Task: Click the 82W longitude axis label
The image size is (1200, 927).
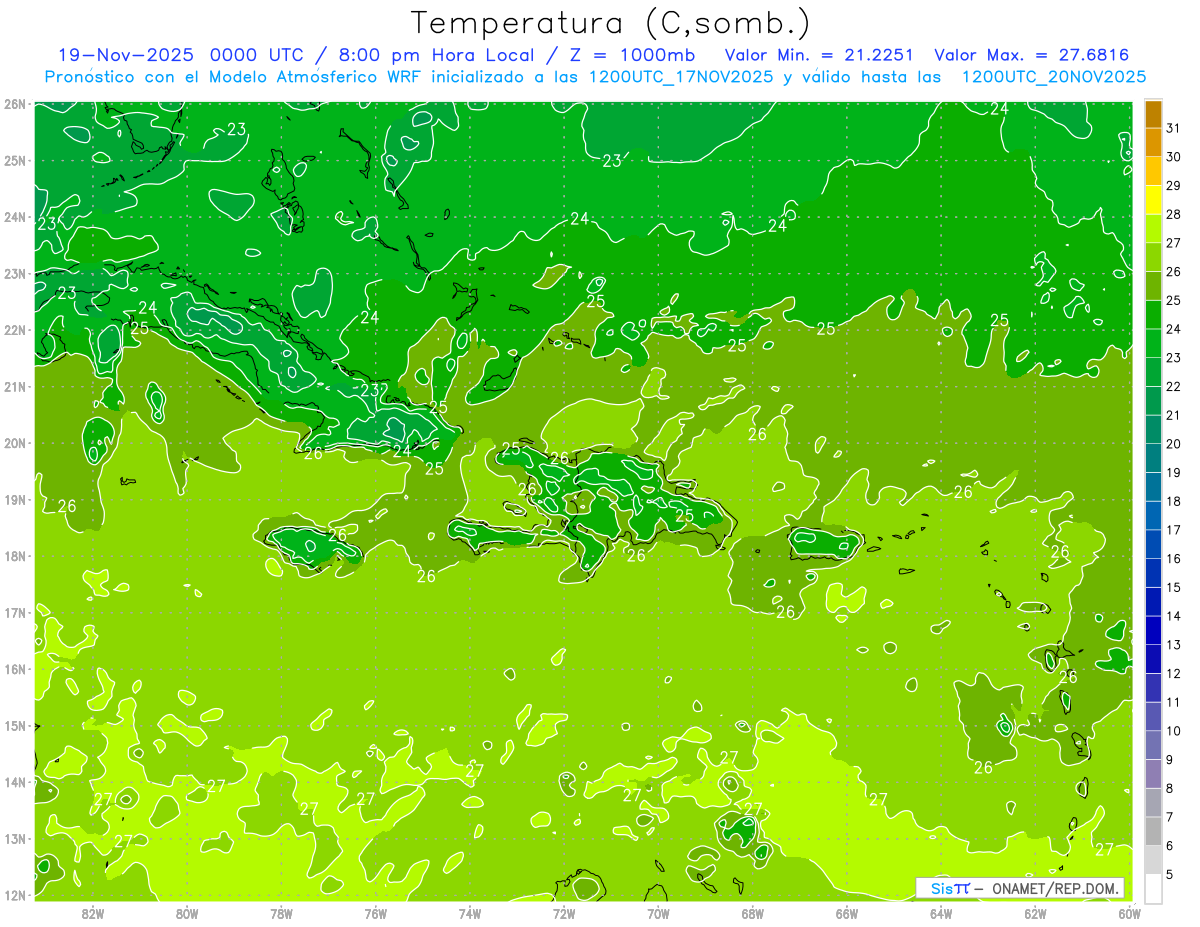Action: pos(93,914)
